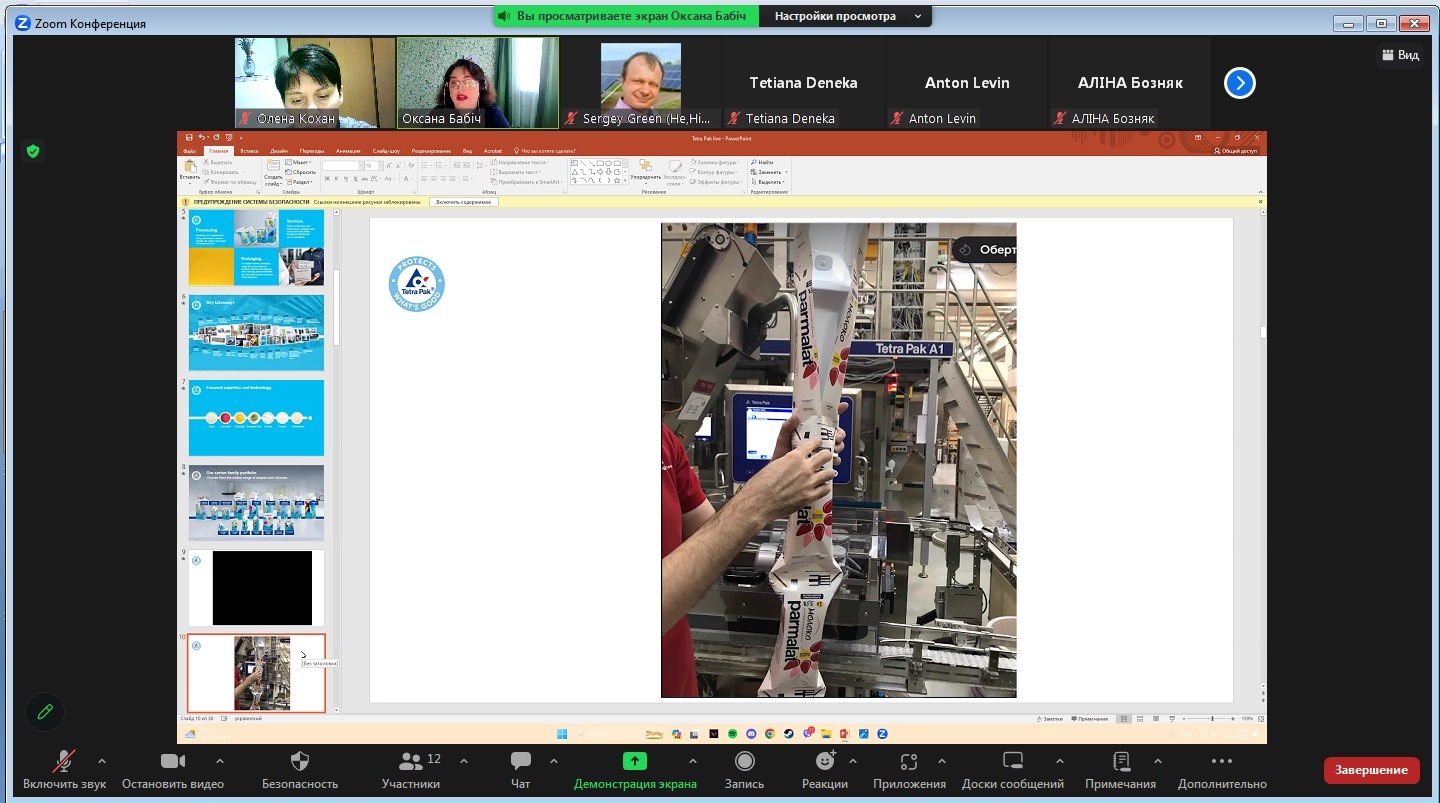Image resolution: width=1440 pixels, height=803 pixels.
Task: Open Приложения apps panel
Action: click(908, 763)
